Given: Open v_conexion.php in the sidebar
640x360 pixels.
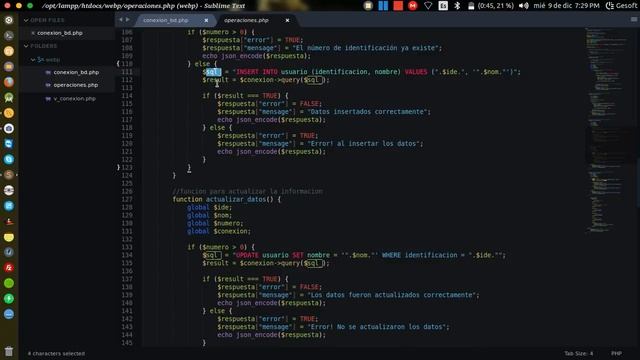Looking at the screenshot, I should (75, 99).
